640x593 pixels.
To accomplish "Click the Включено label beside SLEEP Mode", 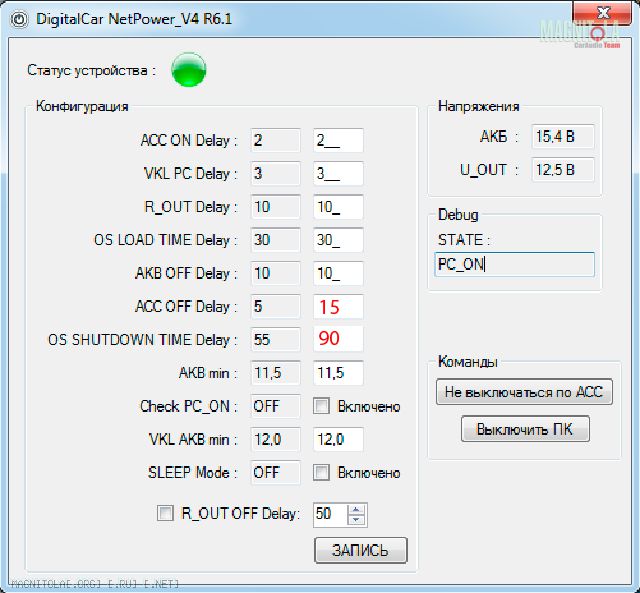I will [369, 473].
